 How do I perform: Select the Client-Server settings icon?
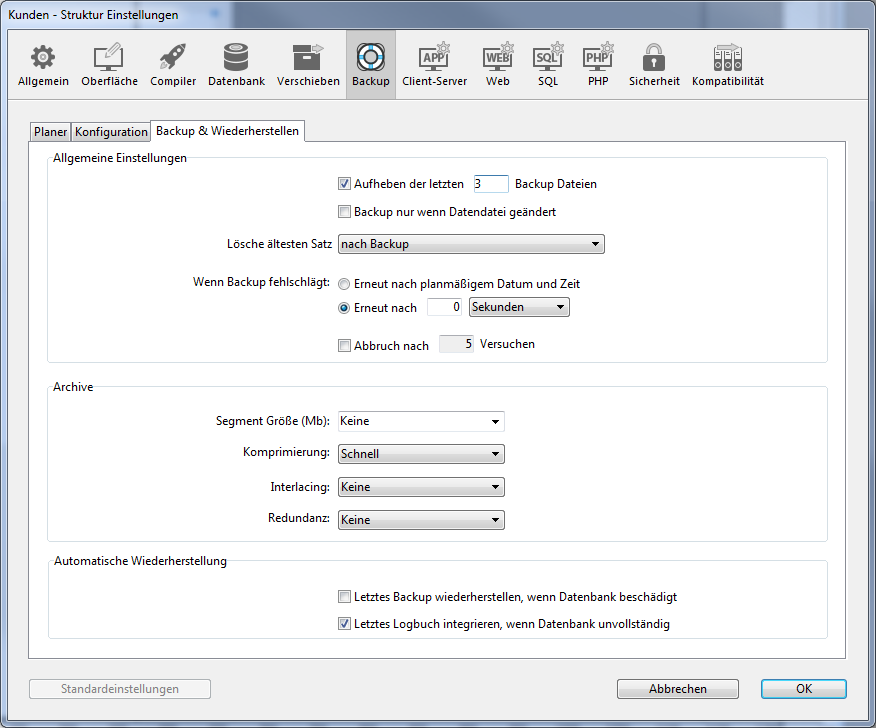point(434,65)
